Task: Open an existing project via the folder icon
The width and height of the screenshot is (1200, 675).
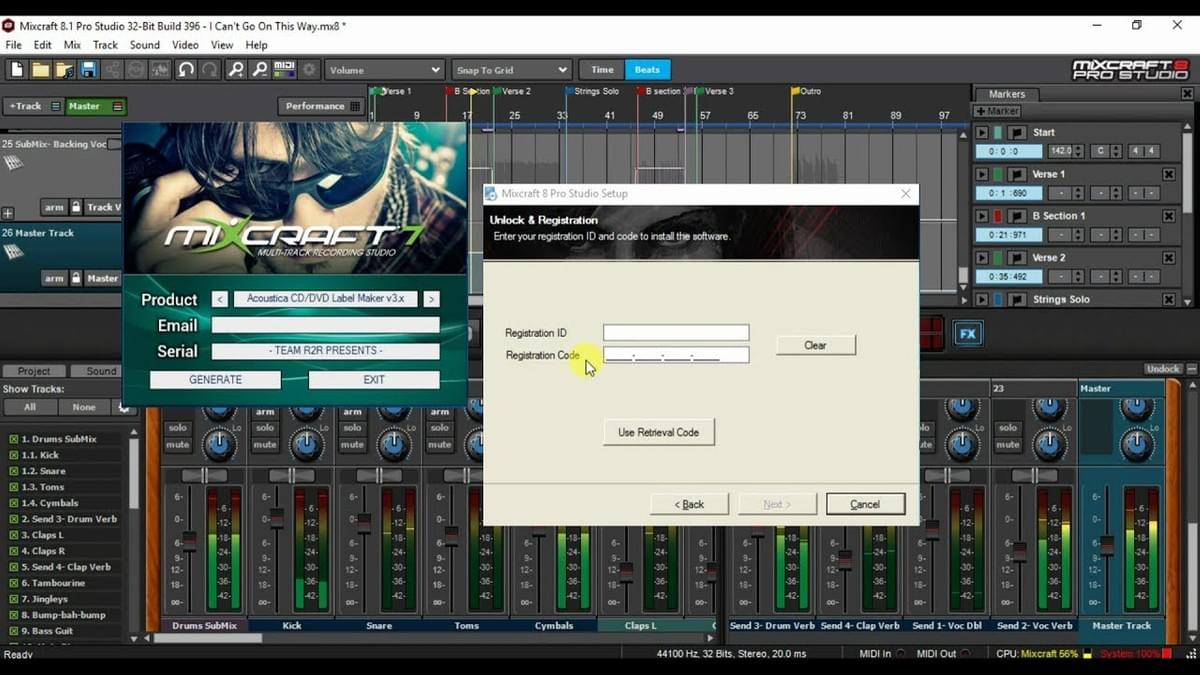Action: coord(40,69)
